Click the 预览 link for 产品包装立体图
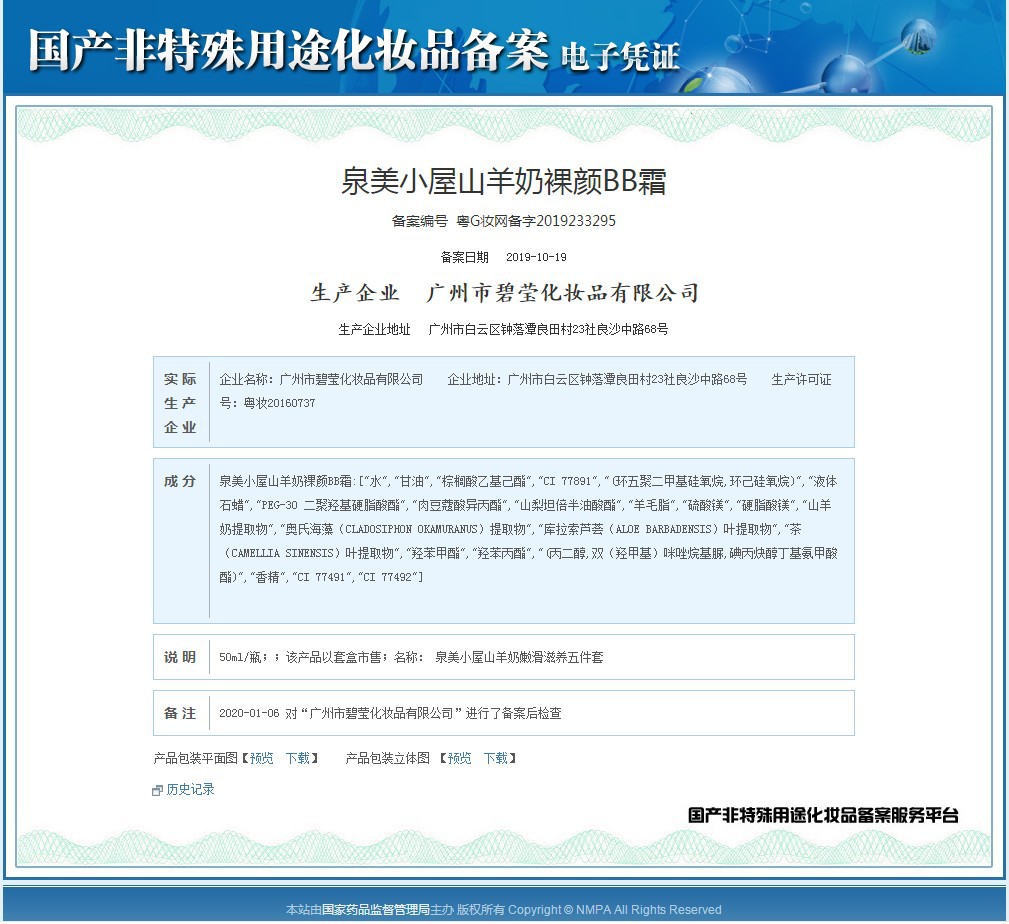 pos(459,758)
